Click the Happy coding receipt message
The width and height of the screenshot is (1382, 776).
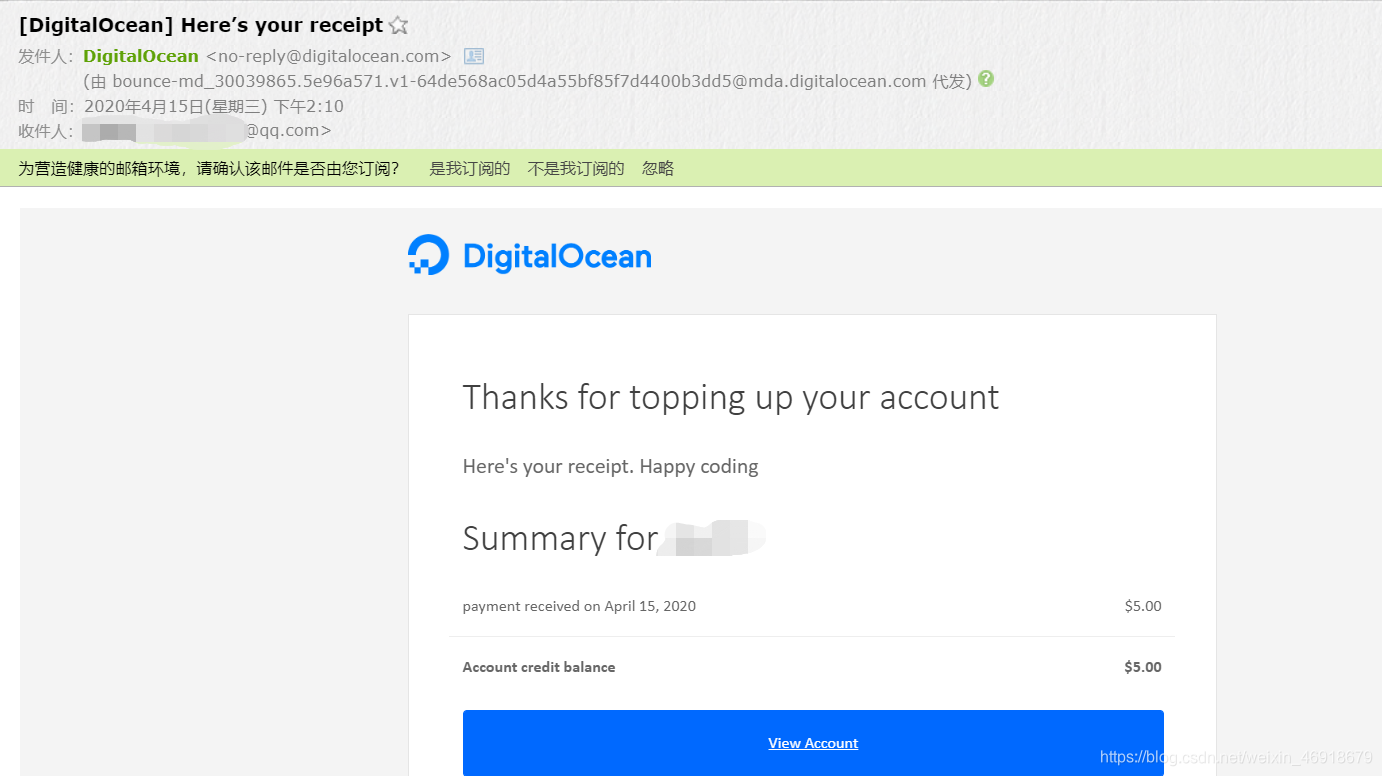point(610,466)
